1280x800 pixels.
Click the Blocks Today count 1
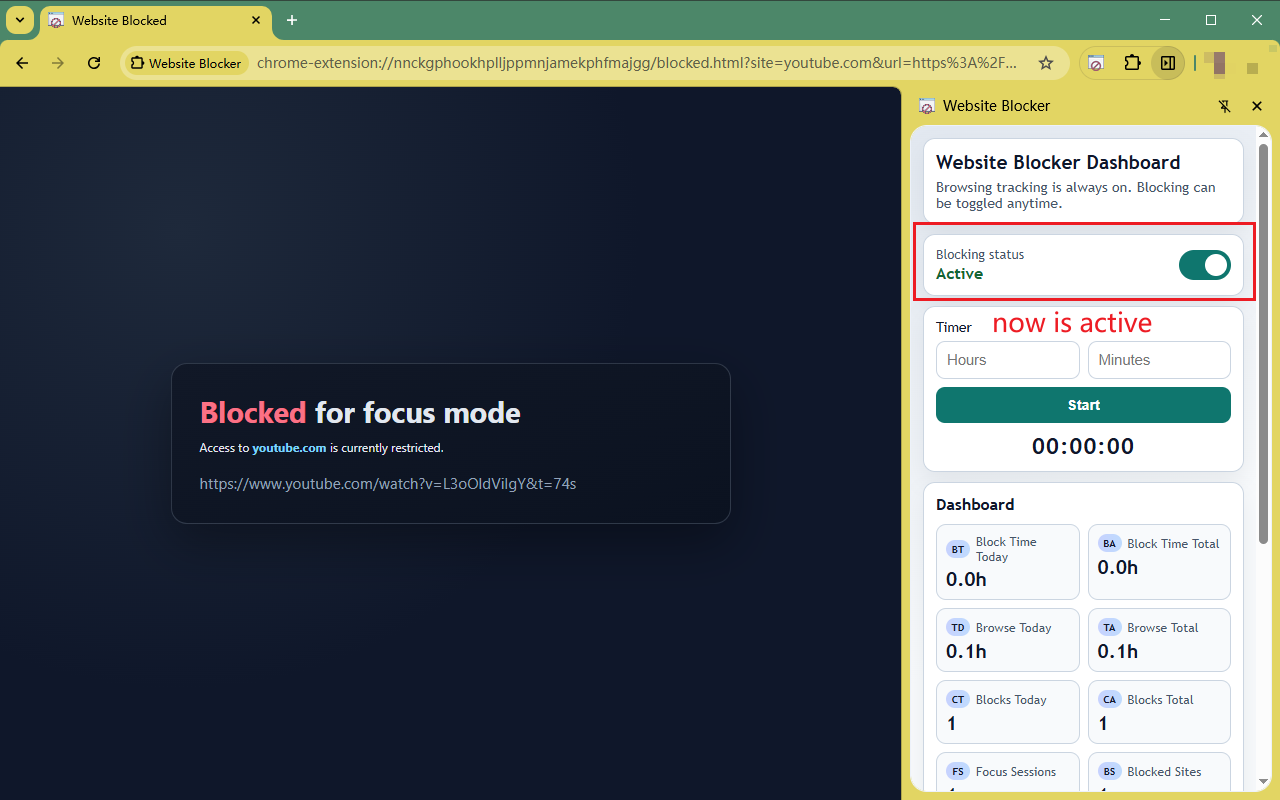click(x=951, y=724)
